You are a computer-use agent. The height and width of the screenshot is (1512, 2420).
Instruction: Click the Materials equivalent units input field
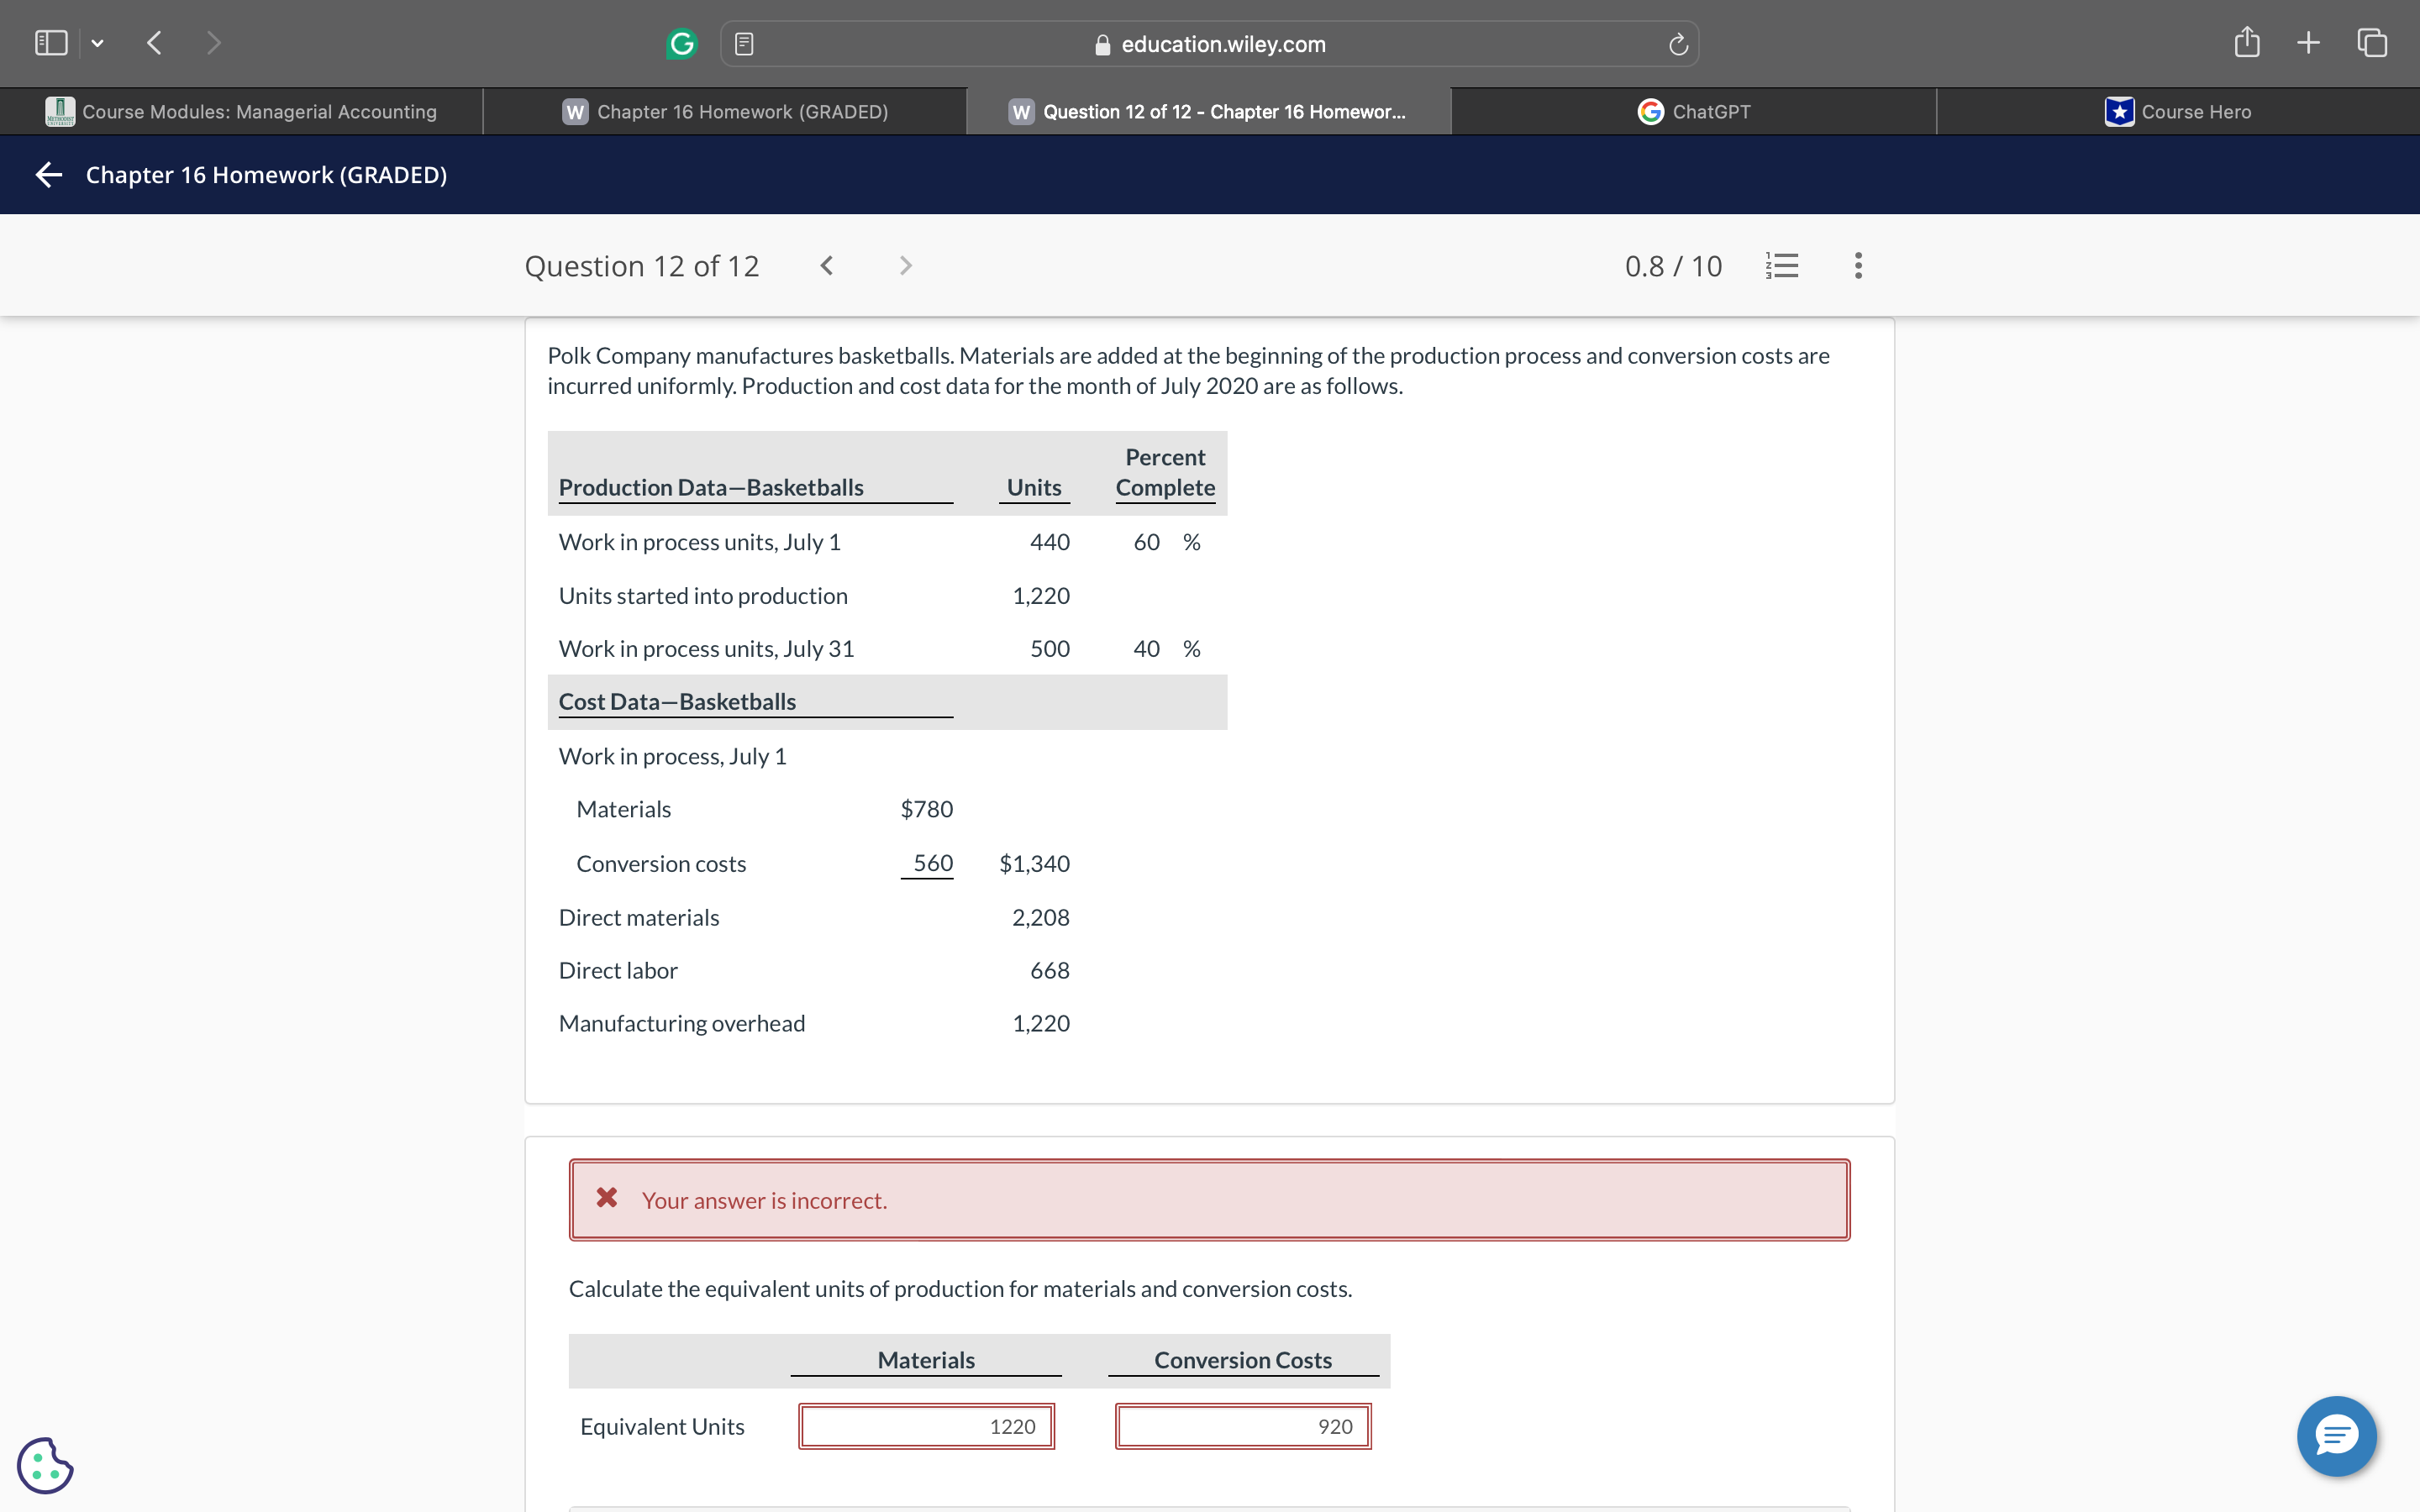[x=926, y=1426]
